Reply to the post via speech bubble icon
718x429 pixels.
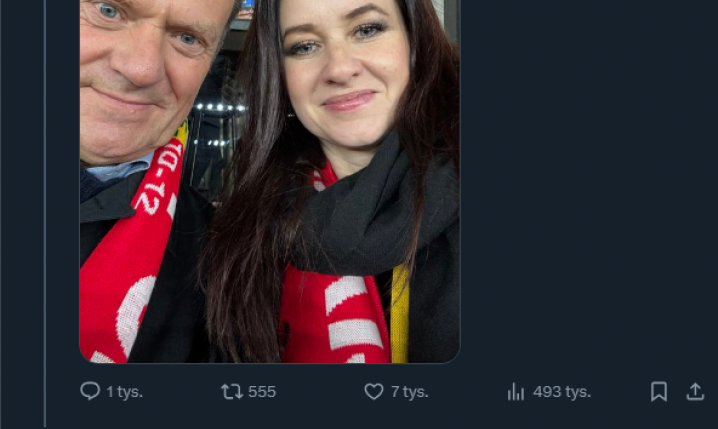point(90,392)
